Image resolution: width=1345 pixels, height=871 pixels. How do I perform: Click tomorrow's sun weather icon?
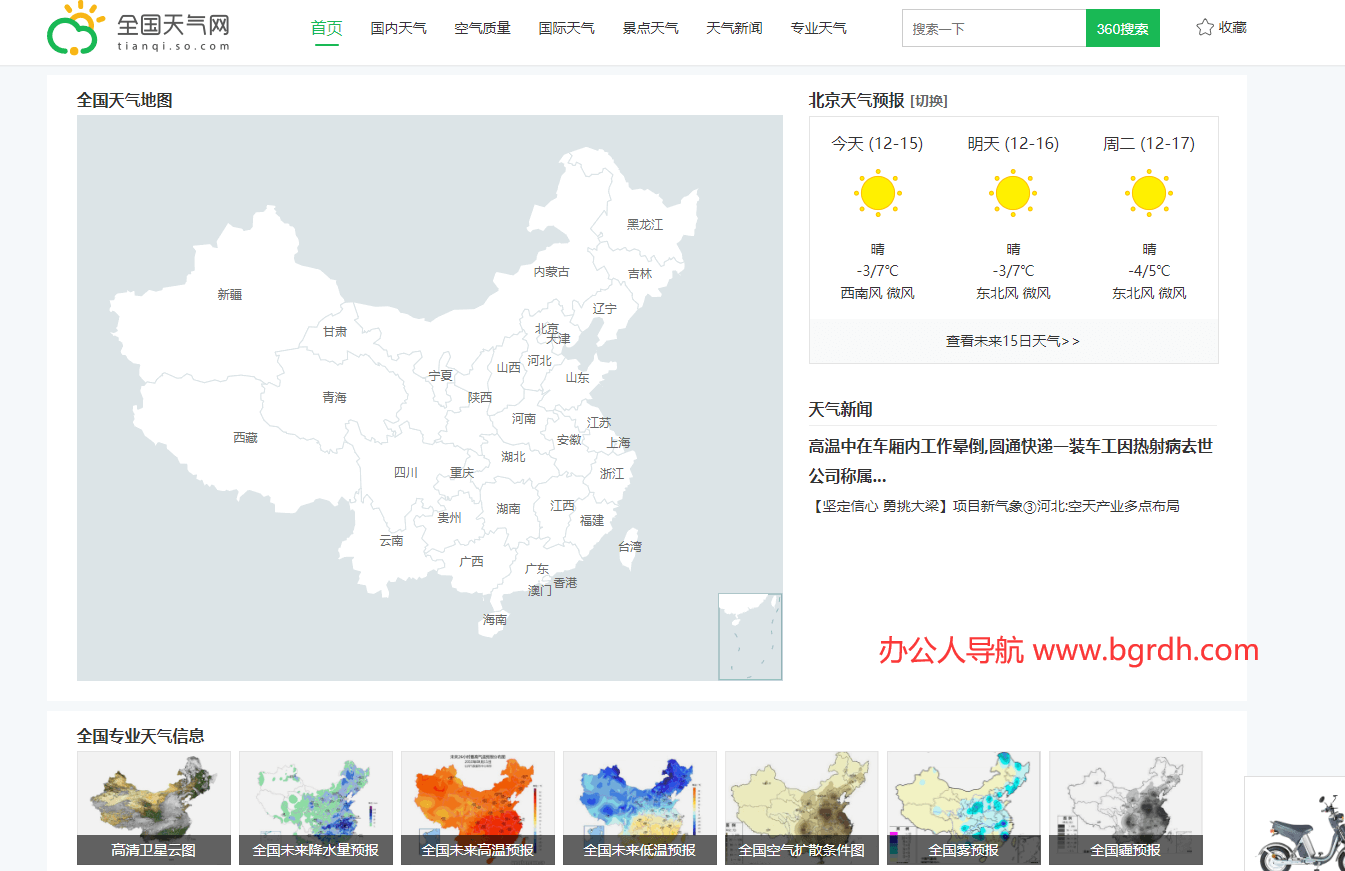coord(1012,192)
